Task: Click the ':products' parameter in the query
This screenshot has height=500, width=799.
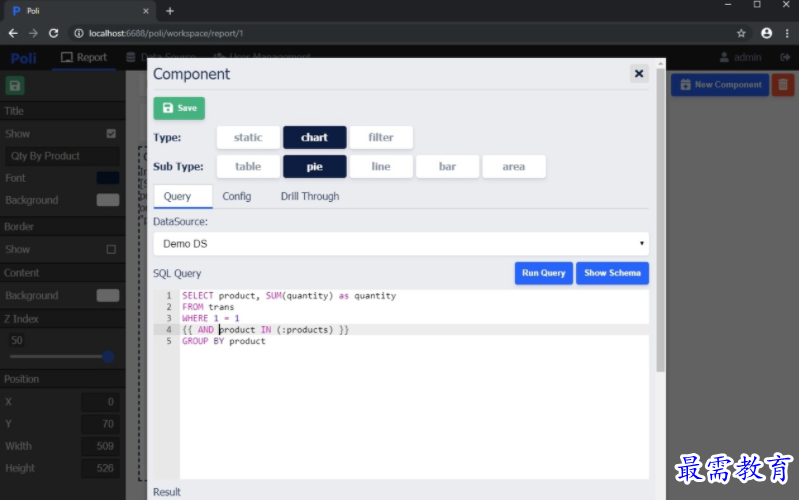Action: click(x=305, y=330)
